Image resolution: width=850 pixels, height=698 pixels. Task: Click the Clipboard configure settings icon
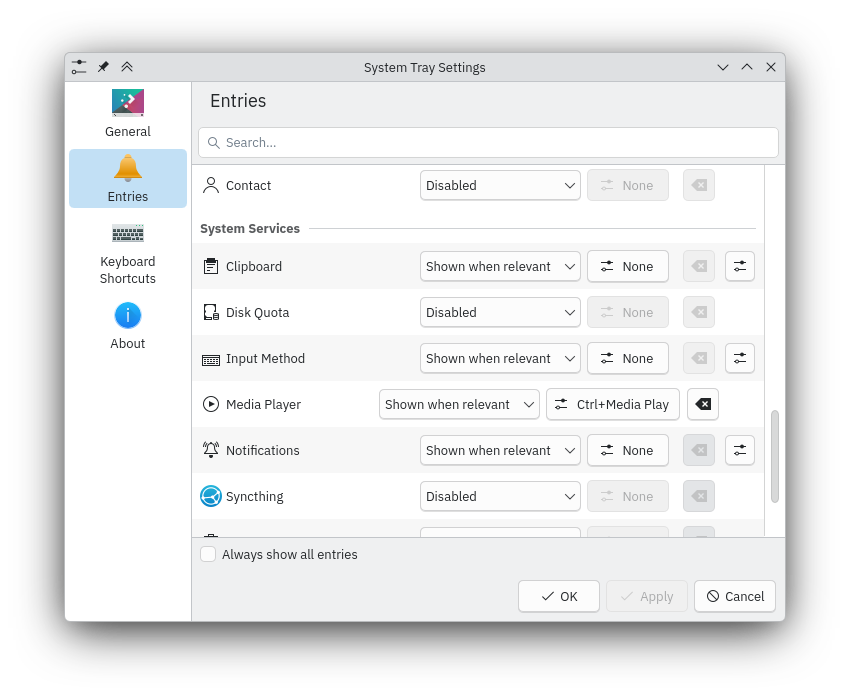739,266
